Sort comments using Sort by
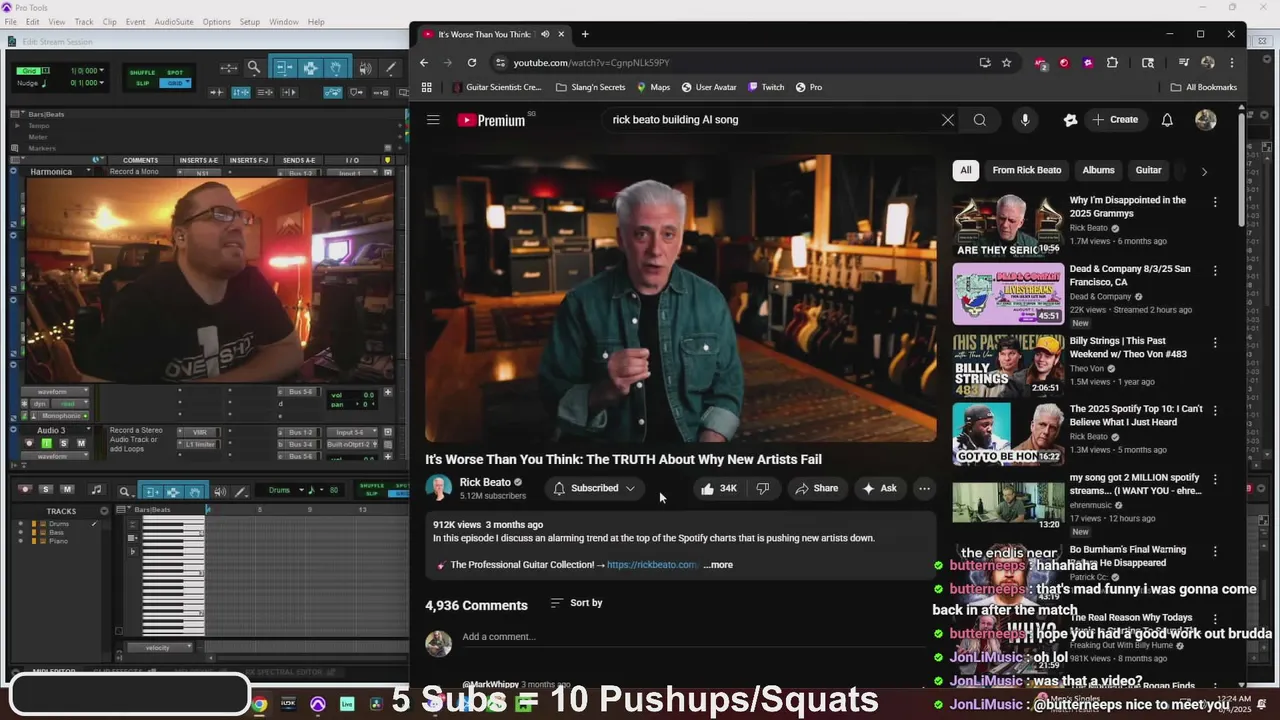Screen dimensions: 1280x720 coord(577,603)
